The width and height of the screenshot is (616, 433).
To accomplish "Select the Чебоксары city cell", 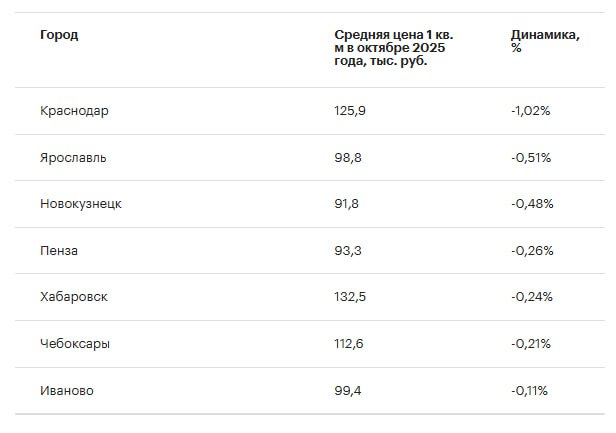I will [76, 344].
